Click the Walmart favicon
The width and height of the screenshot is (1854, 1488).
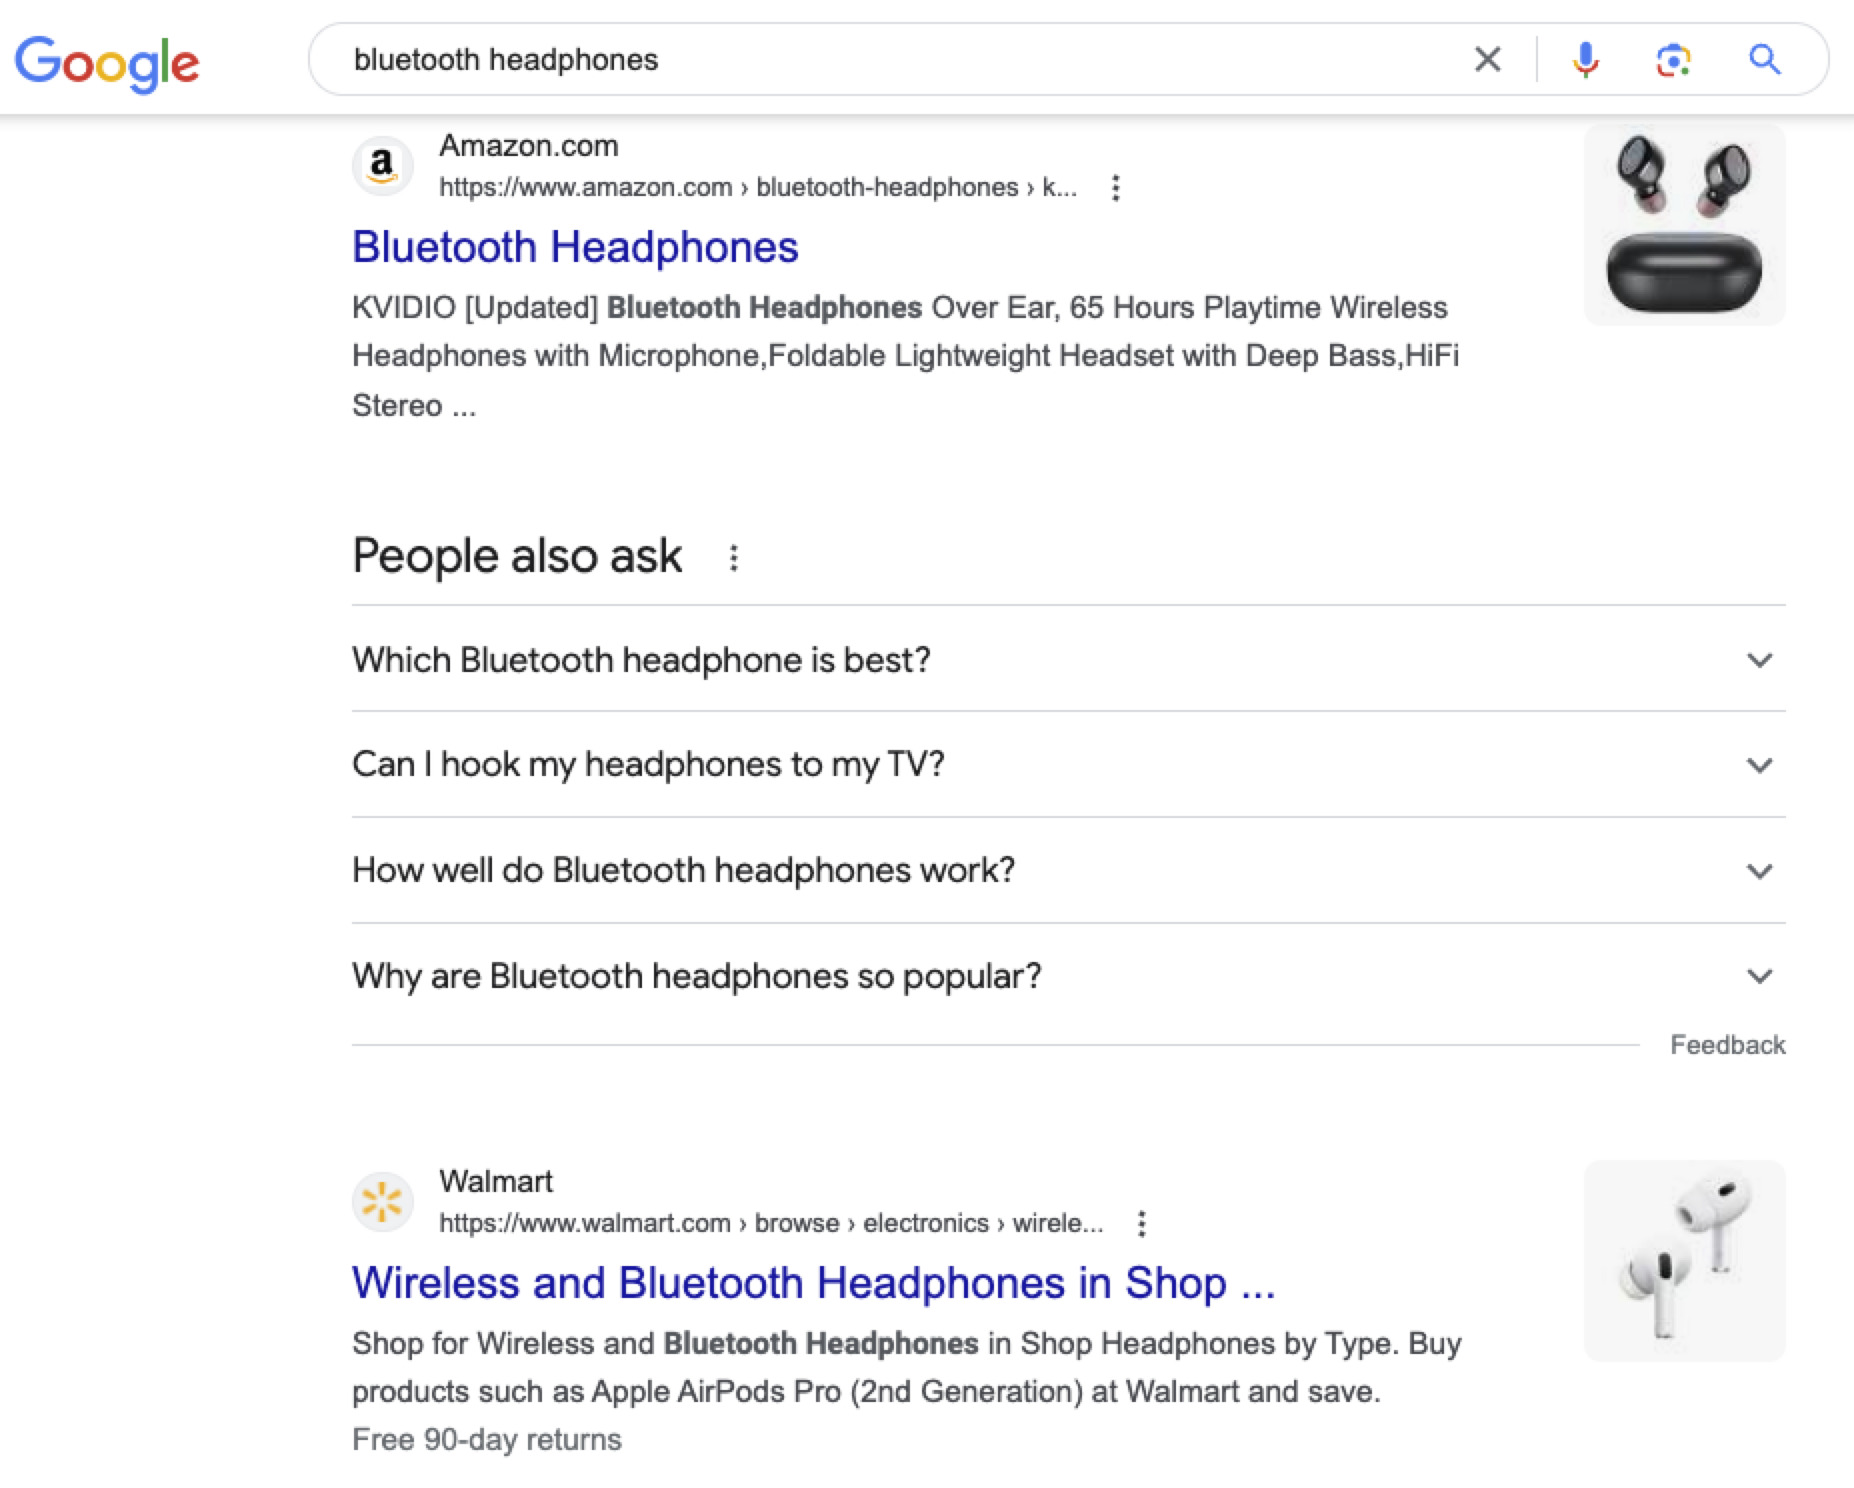pos(383,1201)
